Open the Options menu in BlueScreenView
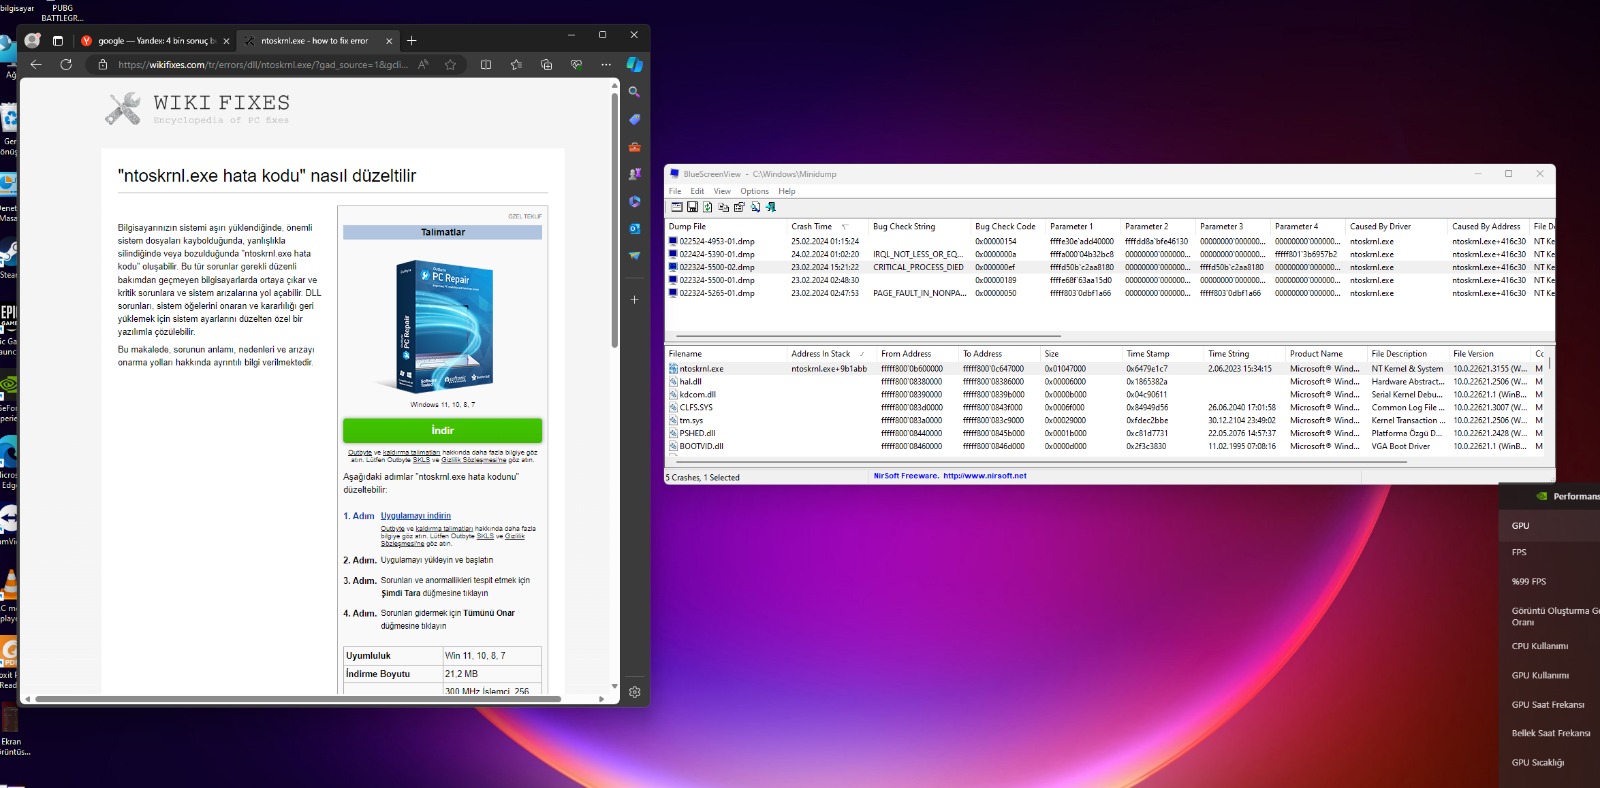 [x=754, y=191]
